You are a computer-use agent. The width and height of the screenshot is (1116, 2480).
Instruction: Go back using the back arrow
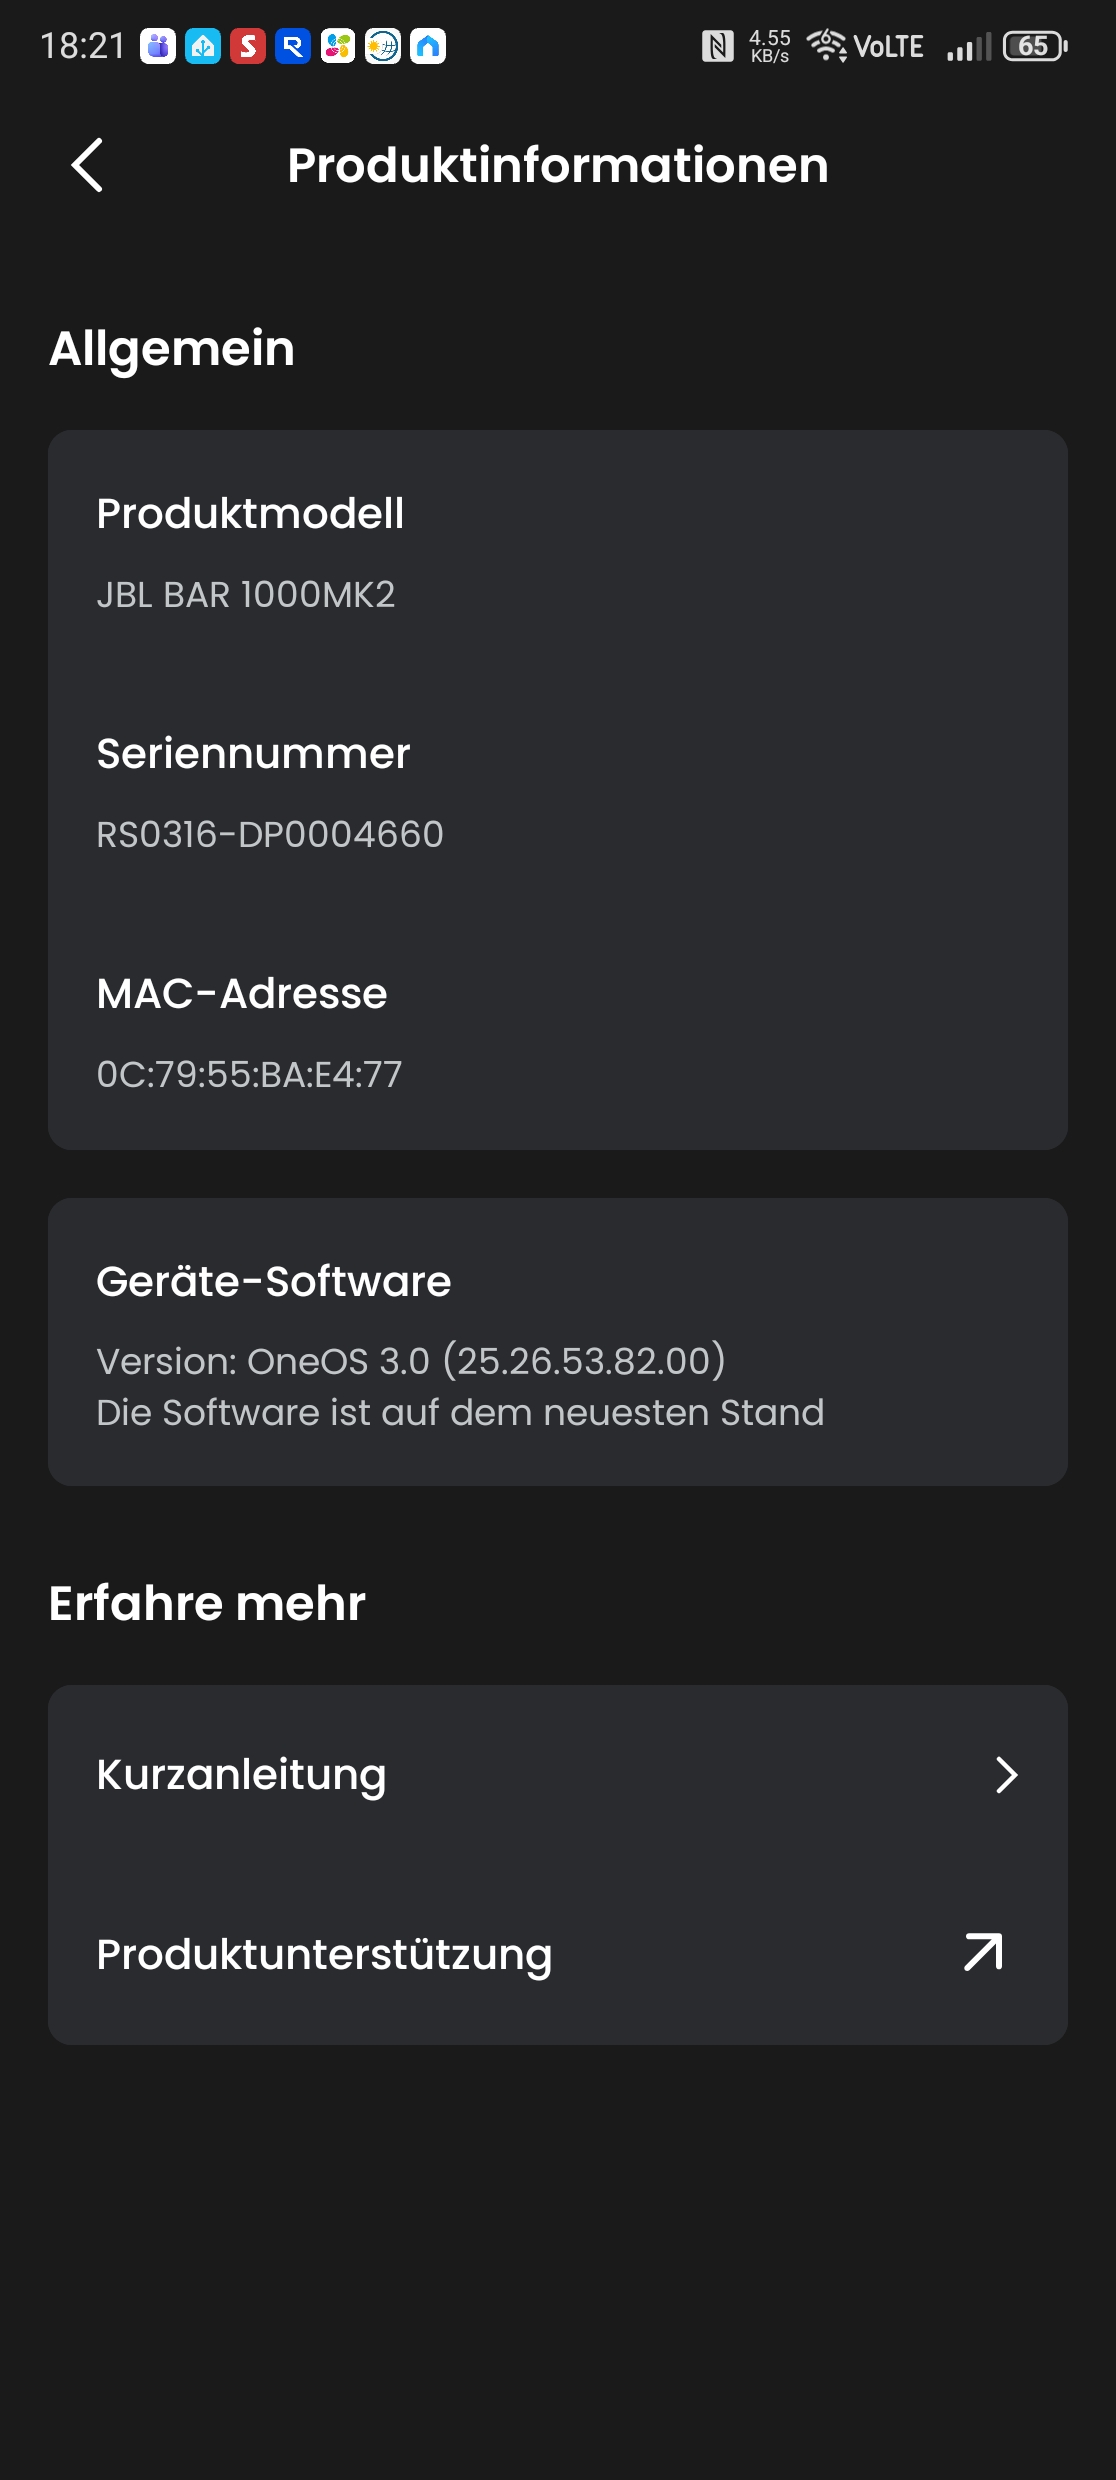(88, 165)
